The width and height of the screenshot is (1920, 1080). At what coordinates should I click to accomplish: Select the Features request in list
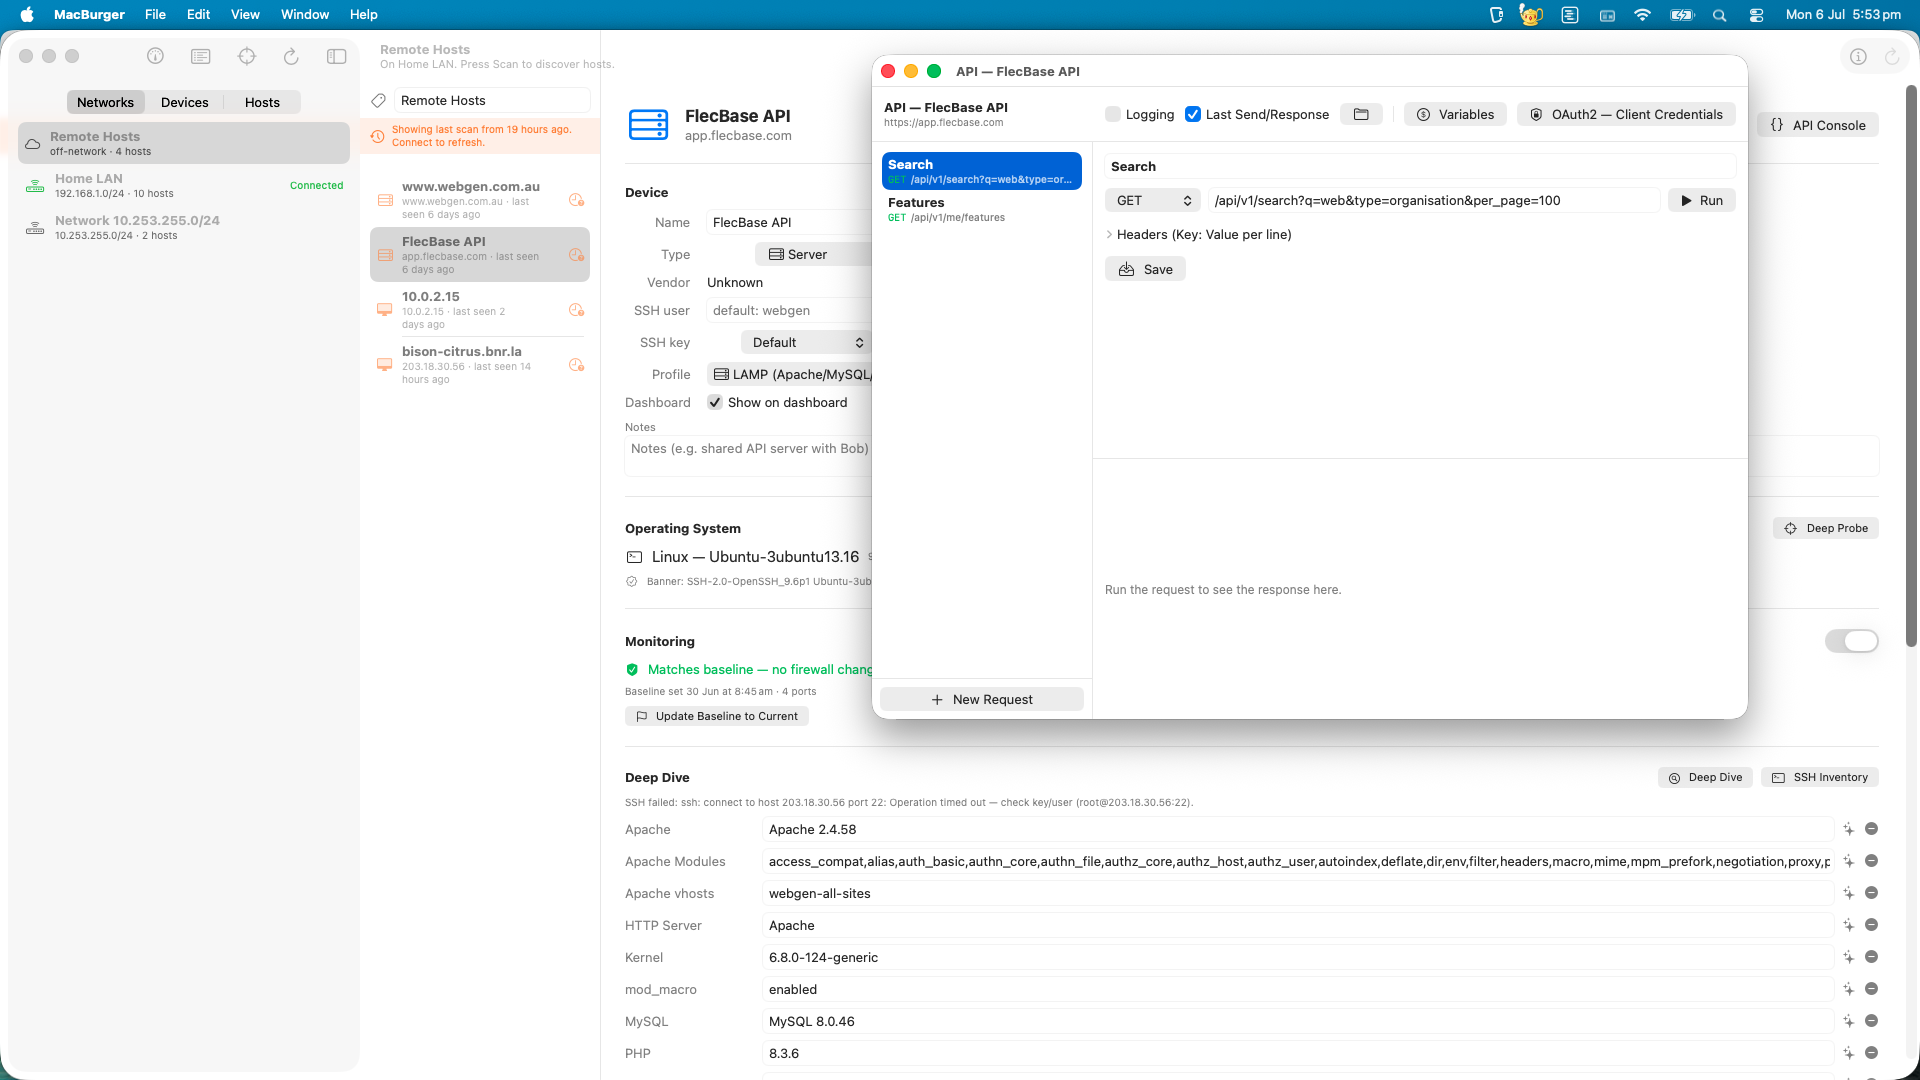[x=982, y=209]
